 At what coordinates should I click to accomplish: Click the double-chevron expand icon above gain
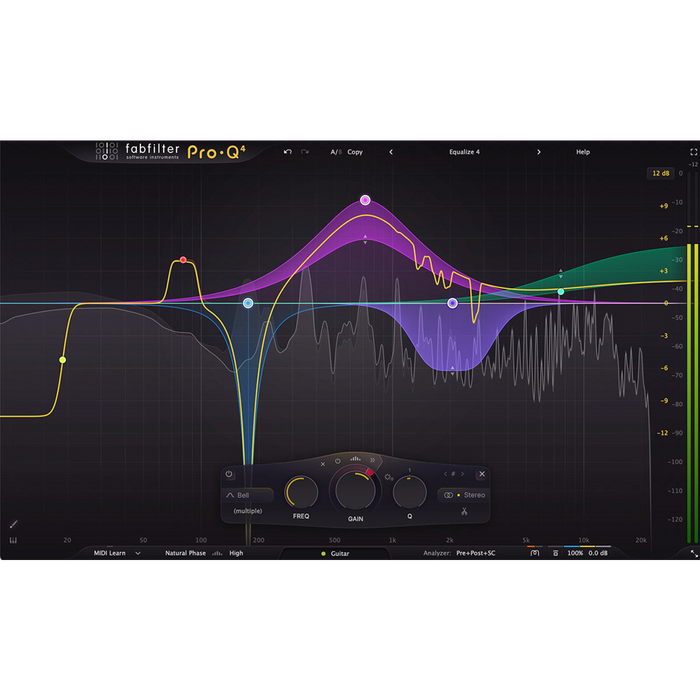click(x=373, y=460)
